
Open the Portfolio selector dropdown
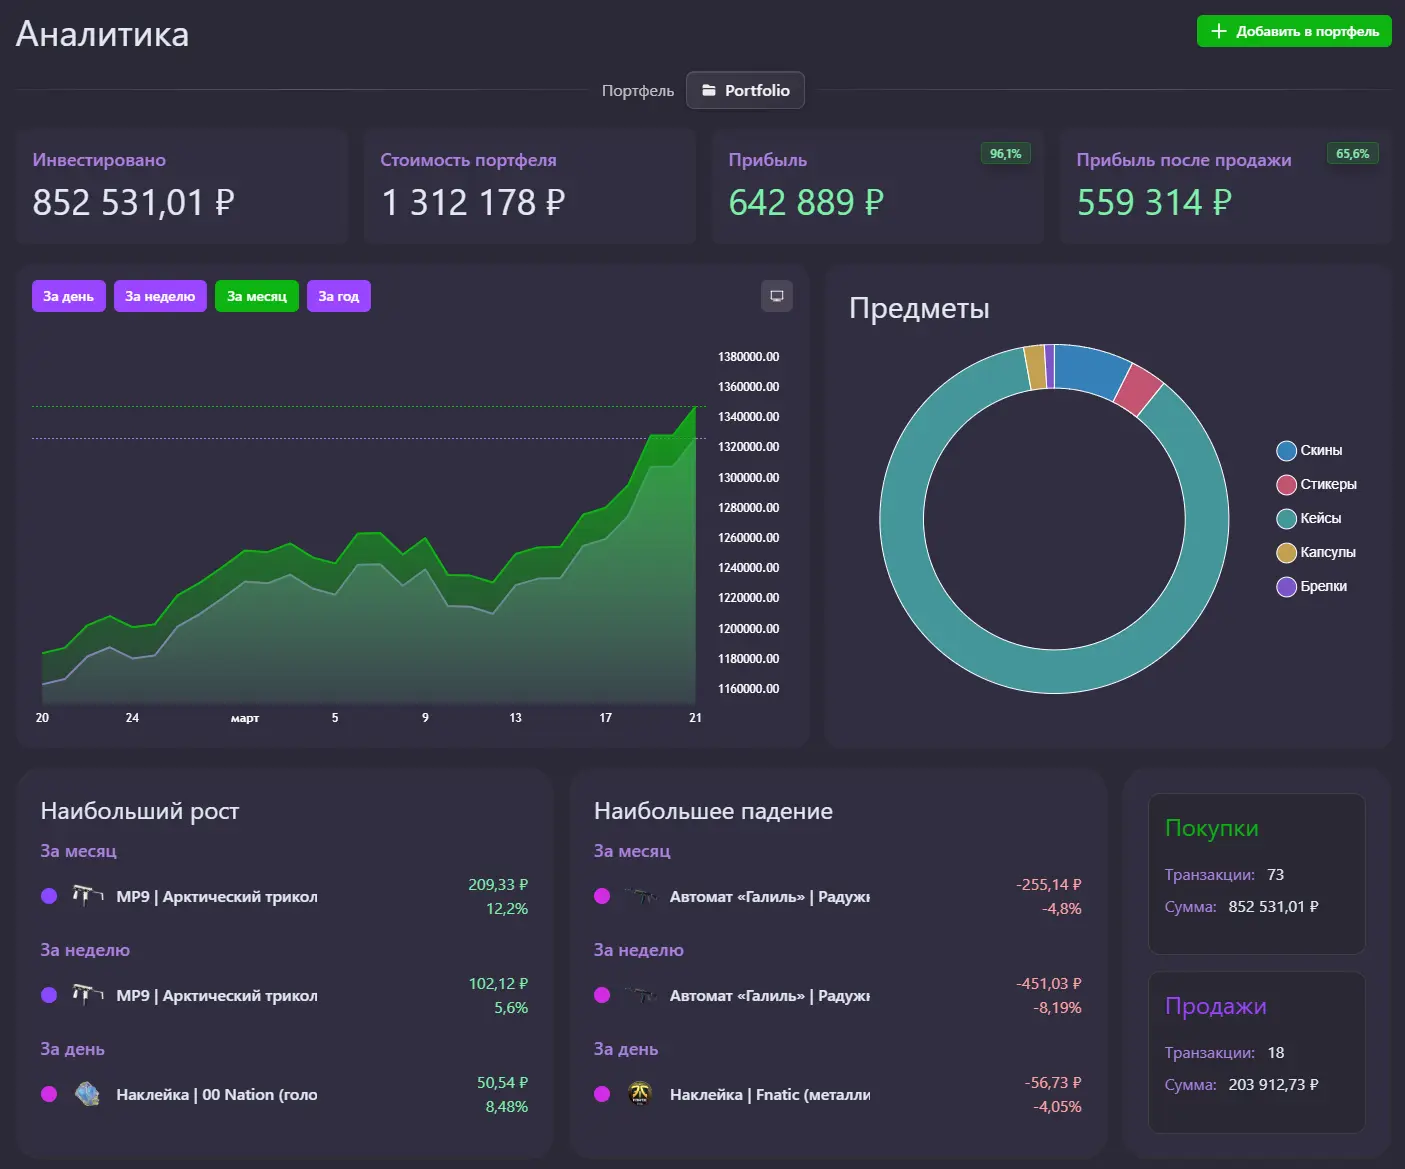coord(745,90)
